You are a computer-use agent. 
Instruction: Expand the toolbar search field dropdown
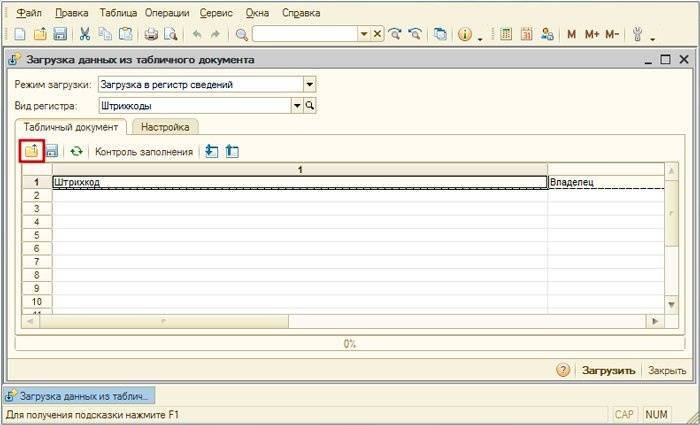click(x=364, y=34)
